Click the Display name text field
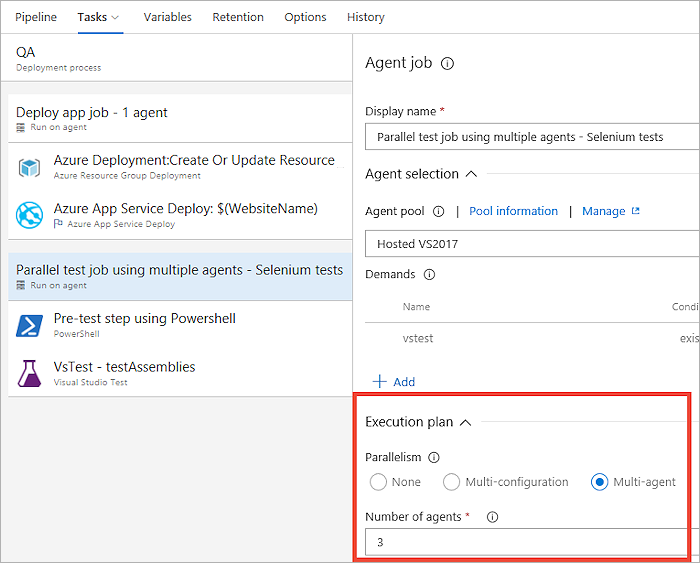 532,137
